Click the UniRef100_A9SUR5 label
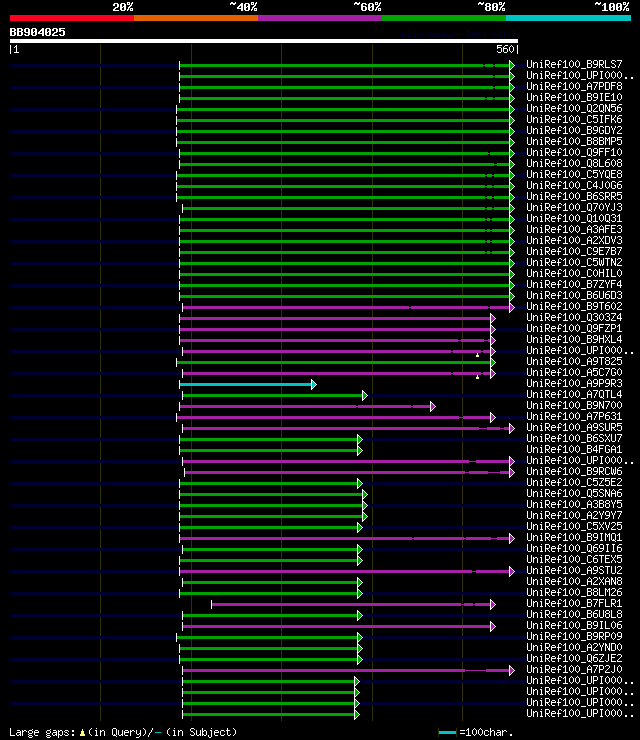This screenshot has height=740, width=640. click(x=574, y=427)
